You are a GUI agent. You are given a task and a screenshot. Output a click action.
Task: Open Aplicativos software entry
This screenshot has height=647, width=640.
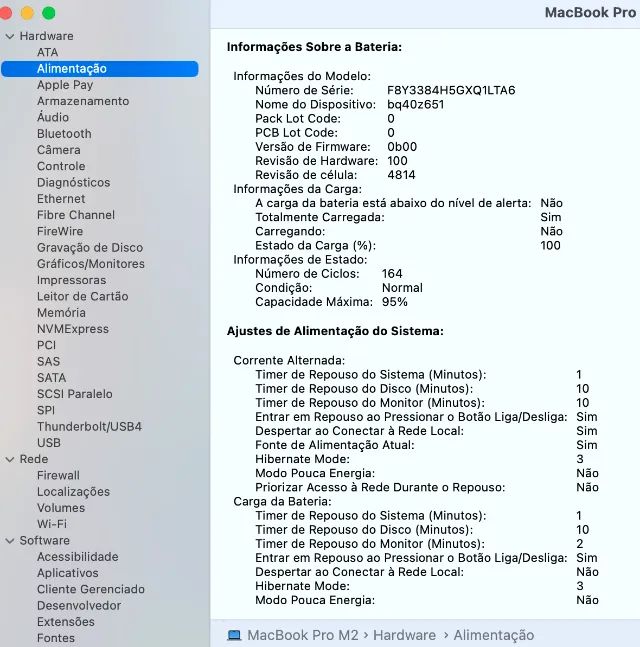pyautogui.click(x=68, y=573)
